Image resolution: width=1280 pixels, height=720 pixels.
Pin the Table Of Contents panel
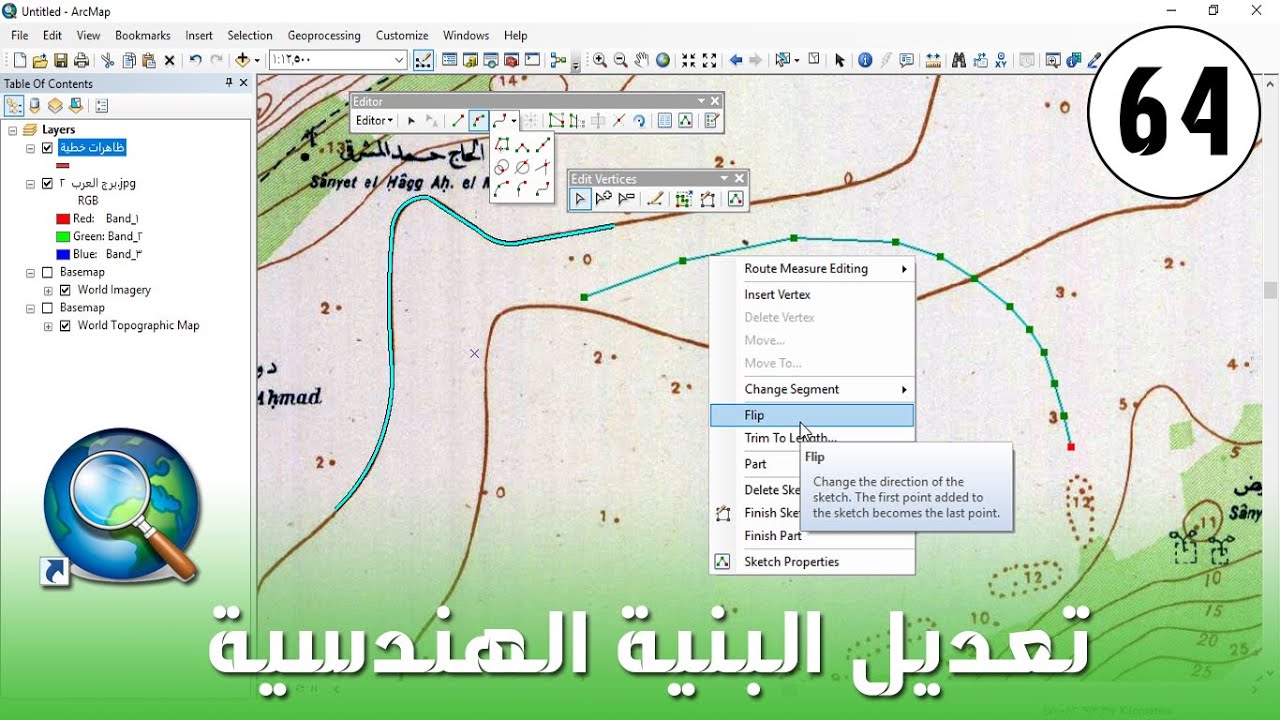229,83
